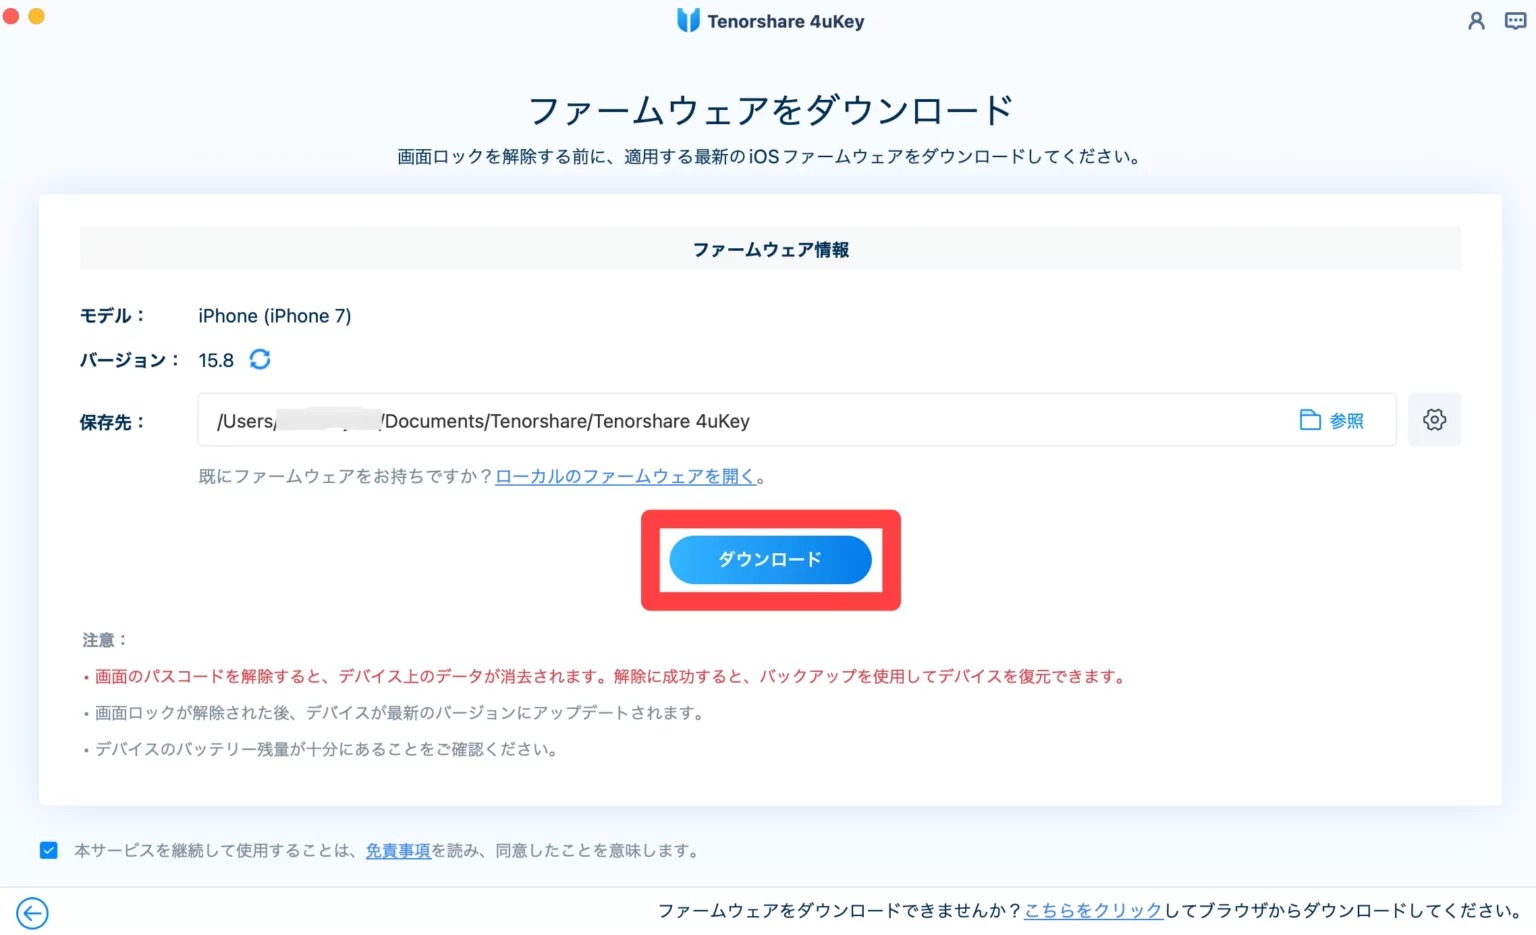
Task: Click the ファームウェア情報 header
Action: 770,249
